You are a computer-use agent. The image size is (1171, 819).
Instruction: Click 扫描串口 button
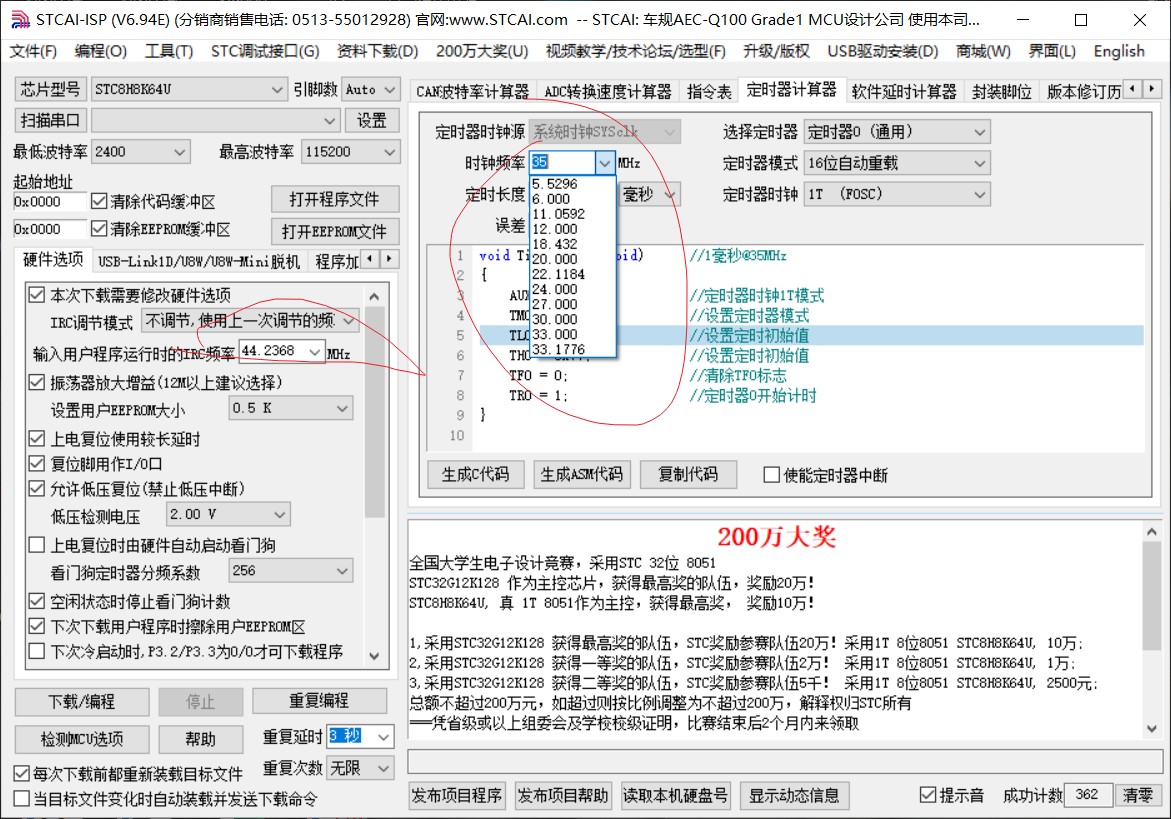click(51, 120)
